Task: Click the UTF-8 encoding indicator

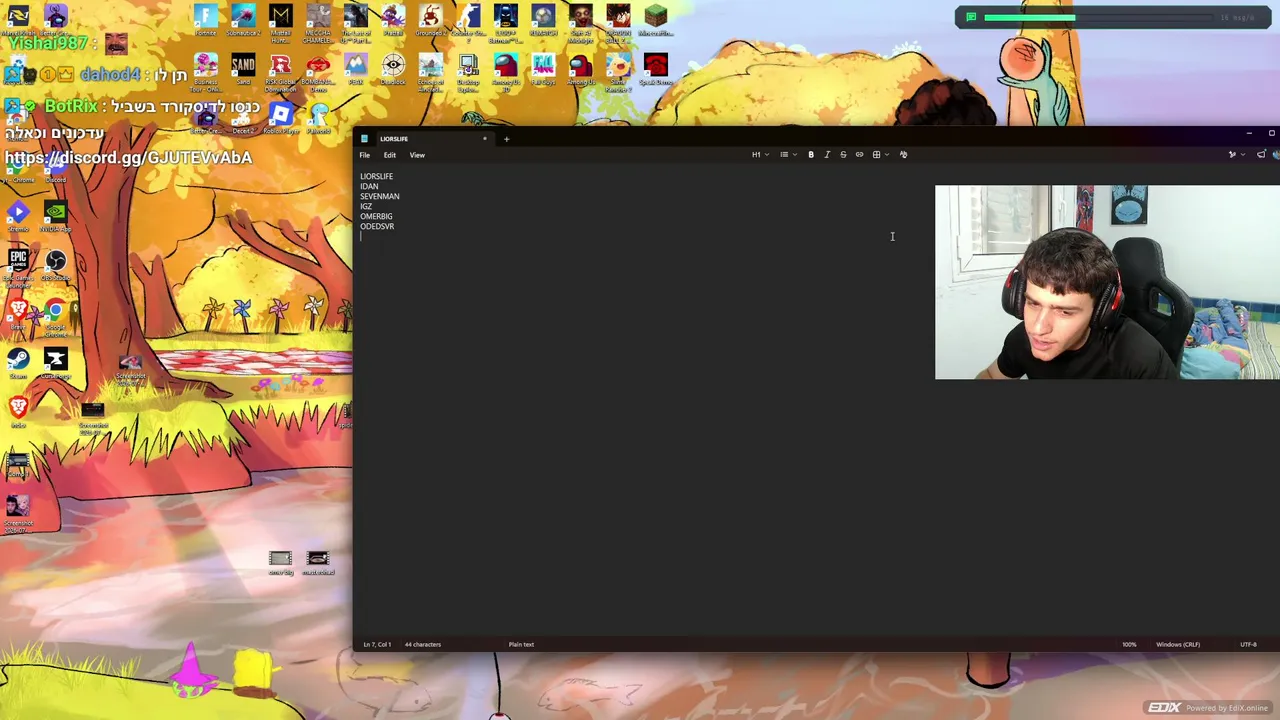Action: (x=1248, y=645)
